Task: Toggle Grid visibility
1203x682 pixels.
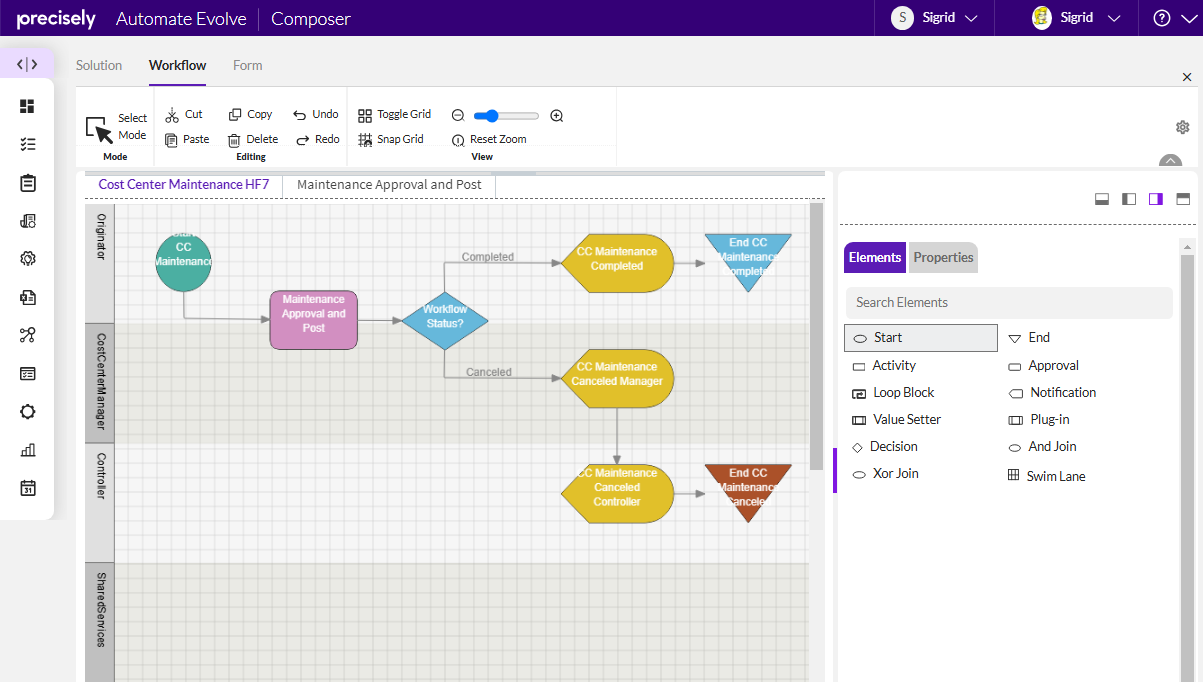Action: pyautogui.click(x=394, y=114)
